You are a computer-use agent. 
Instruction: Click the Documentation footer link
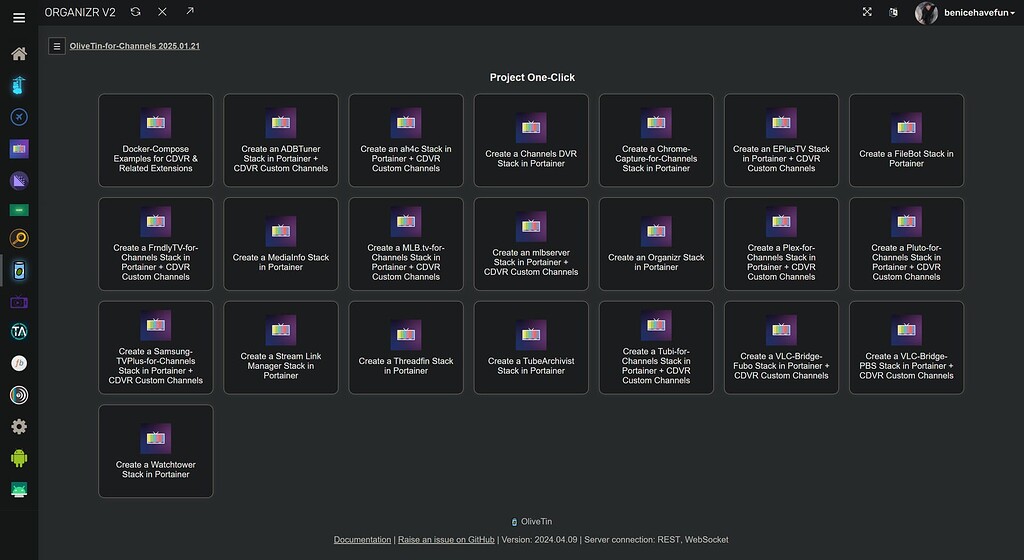(362, 540)
